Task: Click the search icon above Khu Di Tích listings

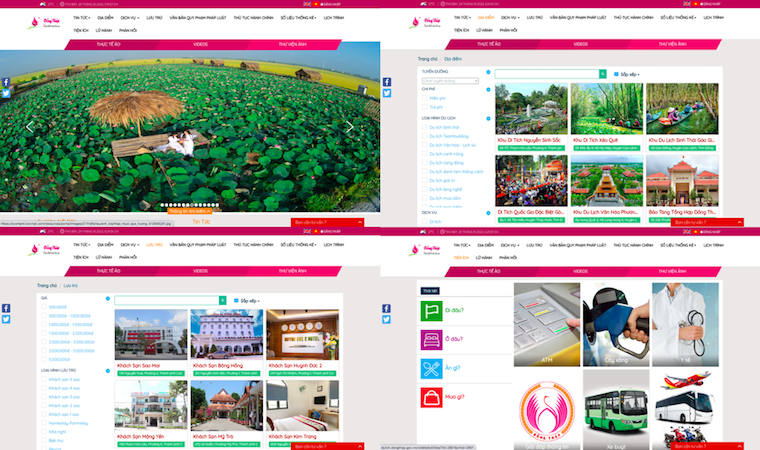Action: point(602,74)
